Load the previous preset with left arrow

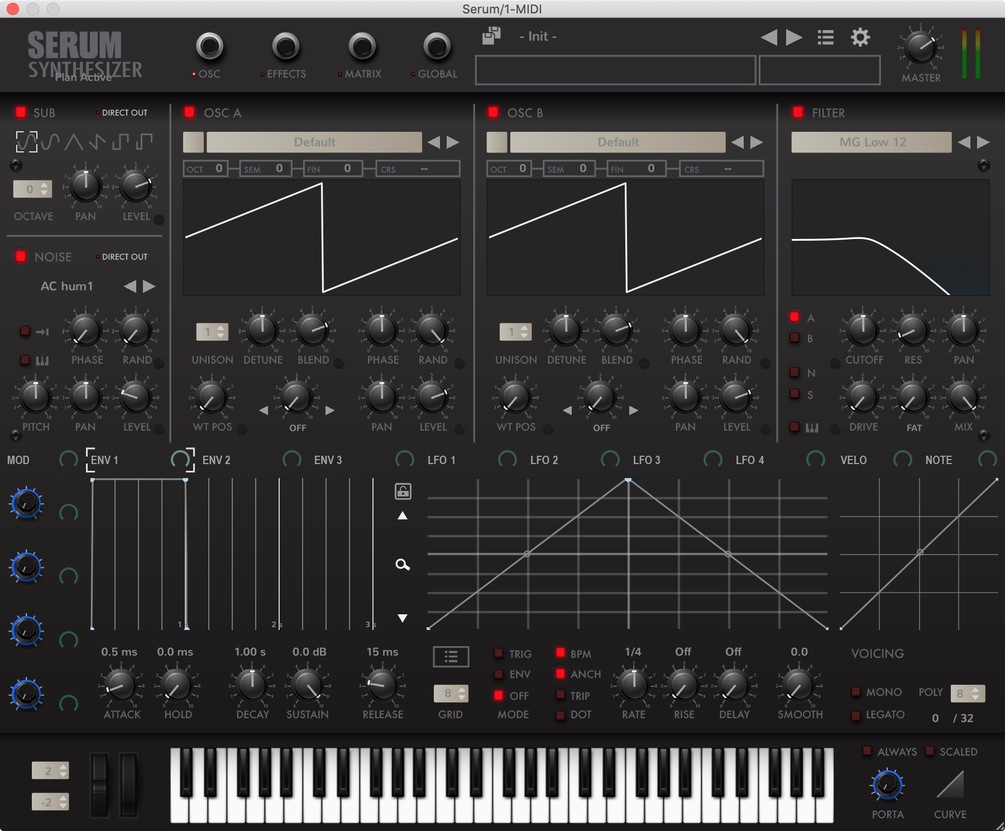(768, 37)
